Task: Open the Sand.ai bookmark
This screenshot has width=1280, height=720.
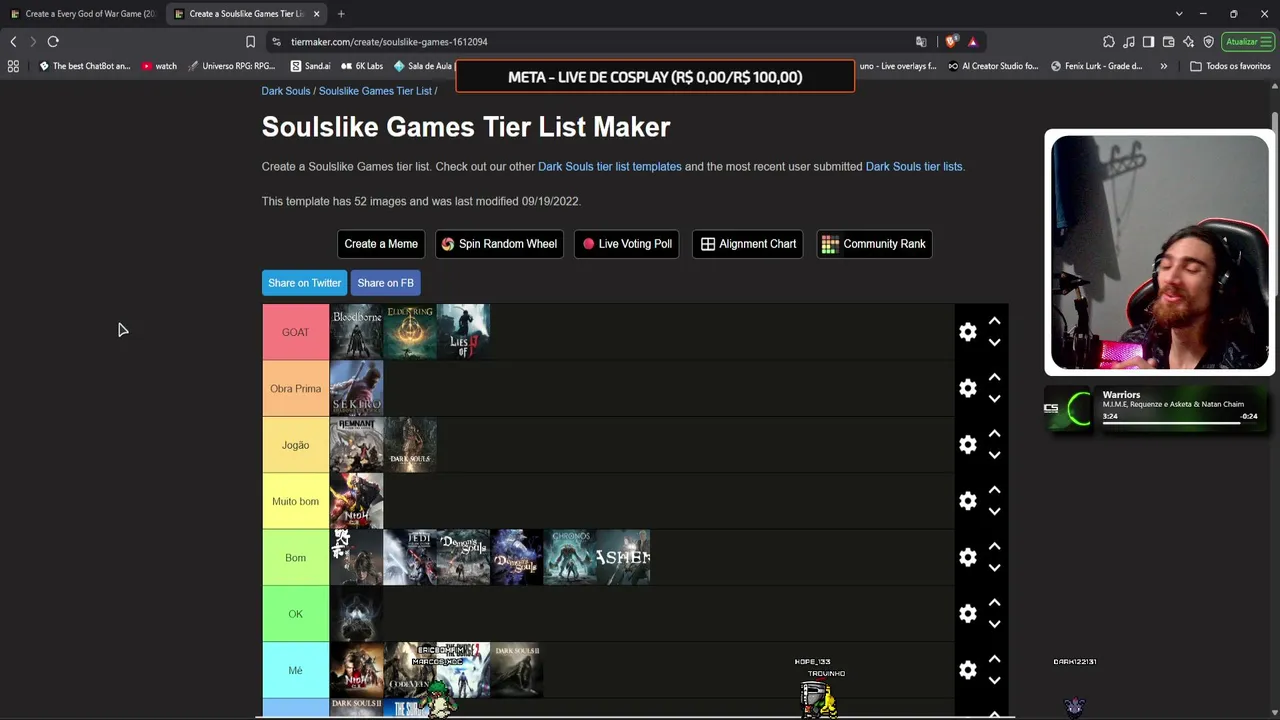Action: [310, 66]
